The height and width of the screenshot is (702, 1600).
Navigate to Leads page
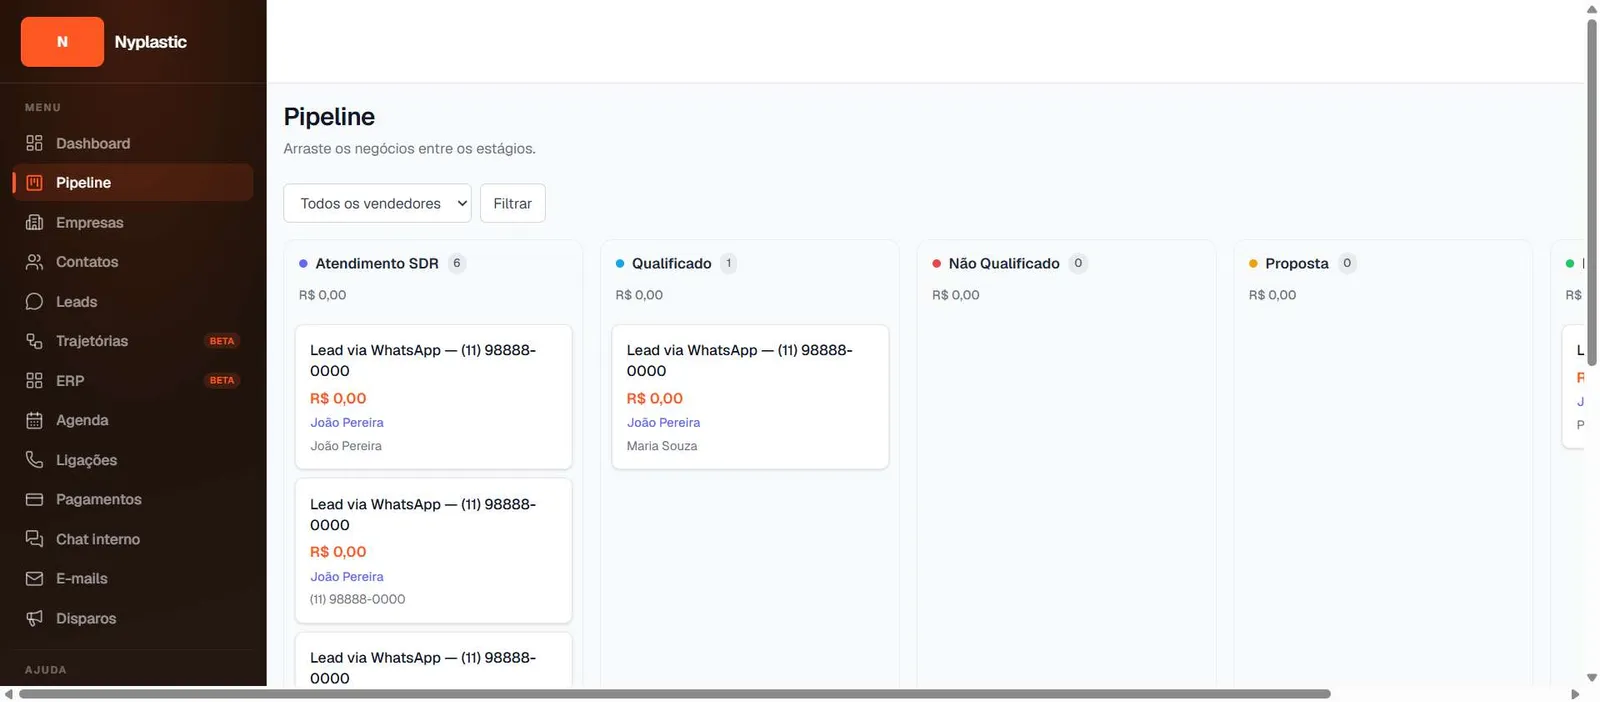click(133, 301)
